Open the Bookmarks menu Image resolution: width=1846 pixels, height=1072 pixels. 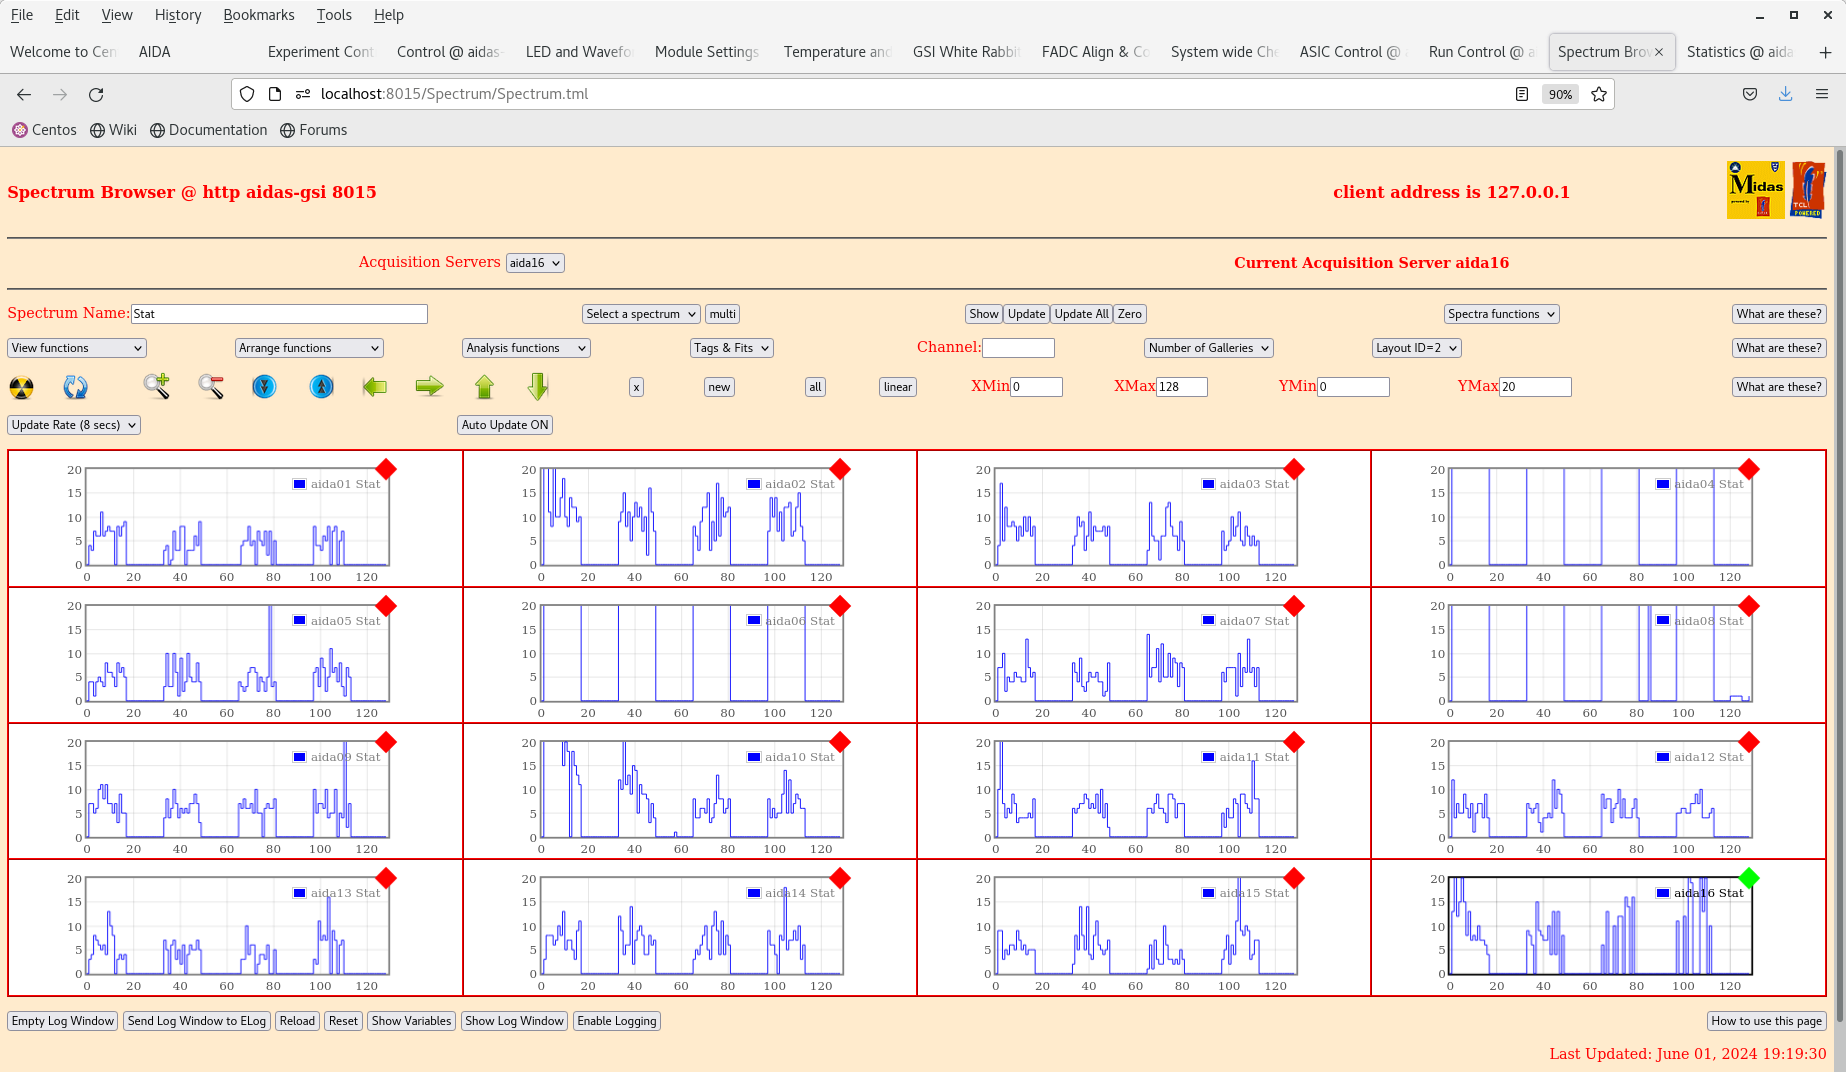coord(258,15)
